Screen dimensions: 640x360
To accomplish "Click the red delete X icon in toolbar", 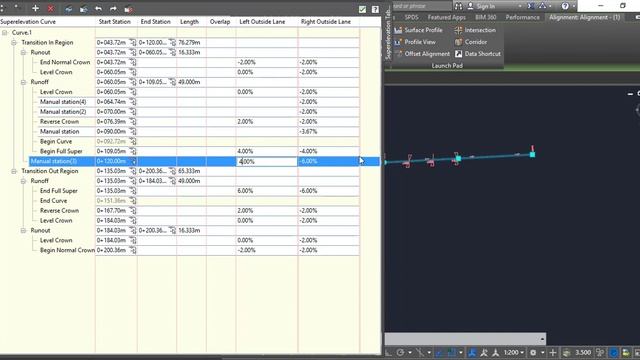I will (x=51, y=9).
